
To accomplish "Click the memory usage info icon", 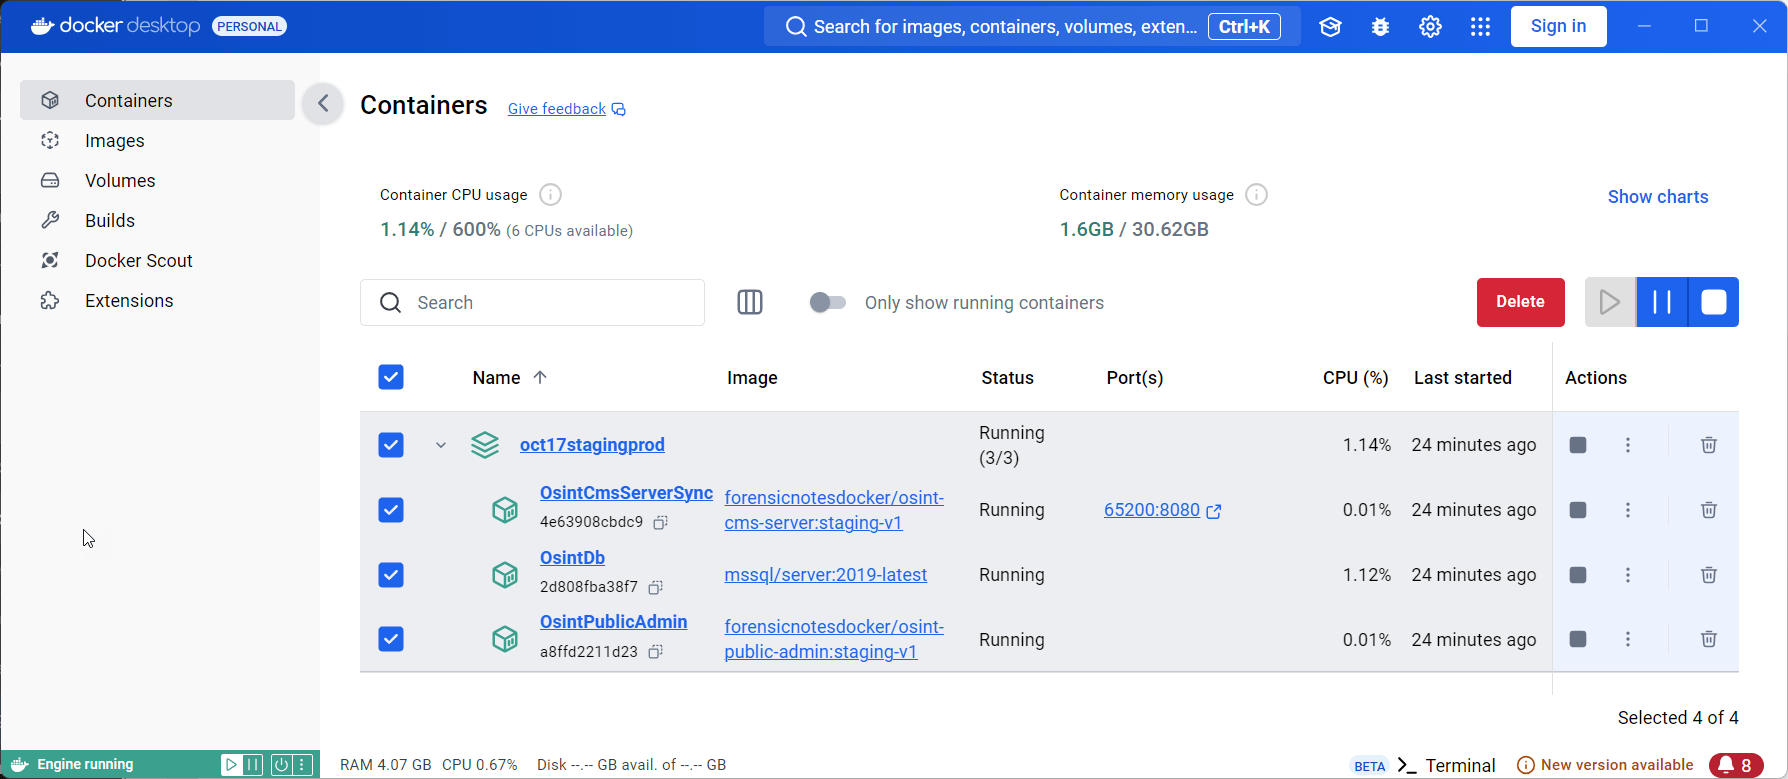I will point(1257,195).
